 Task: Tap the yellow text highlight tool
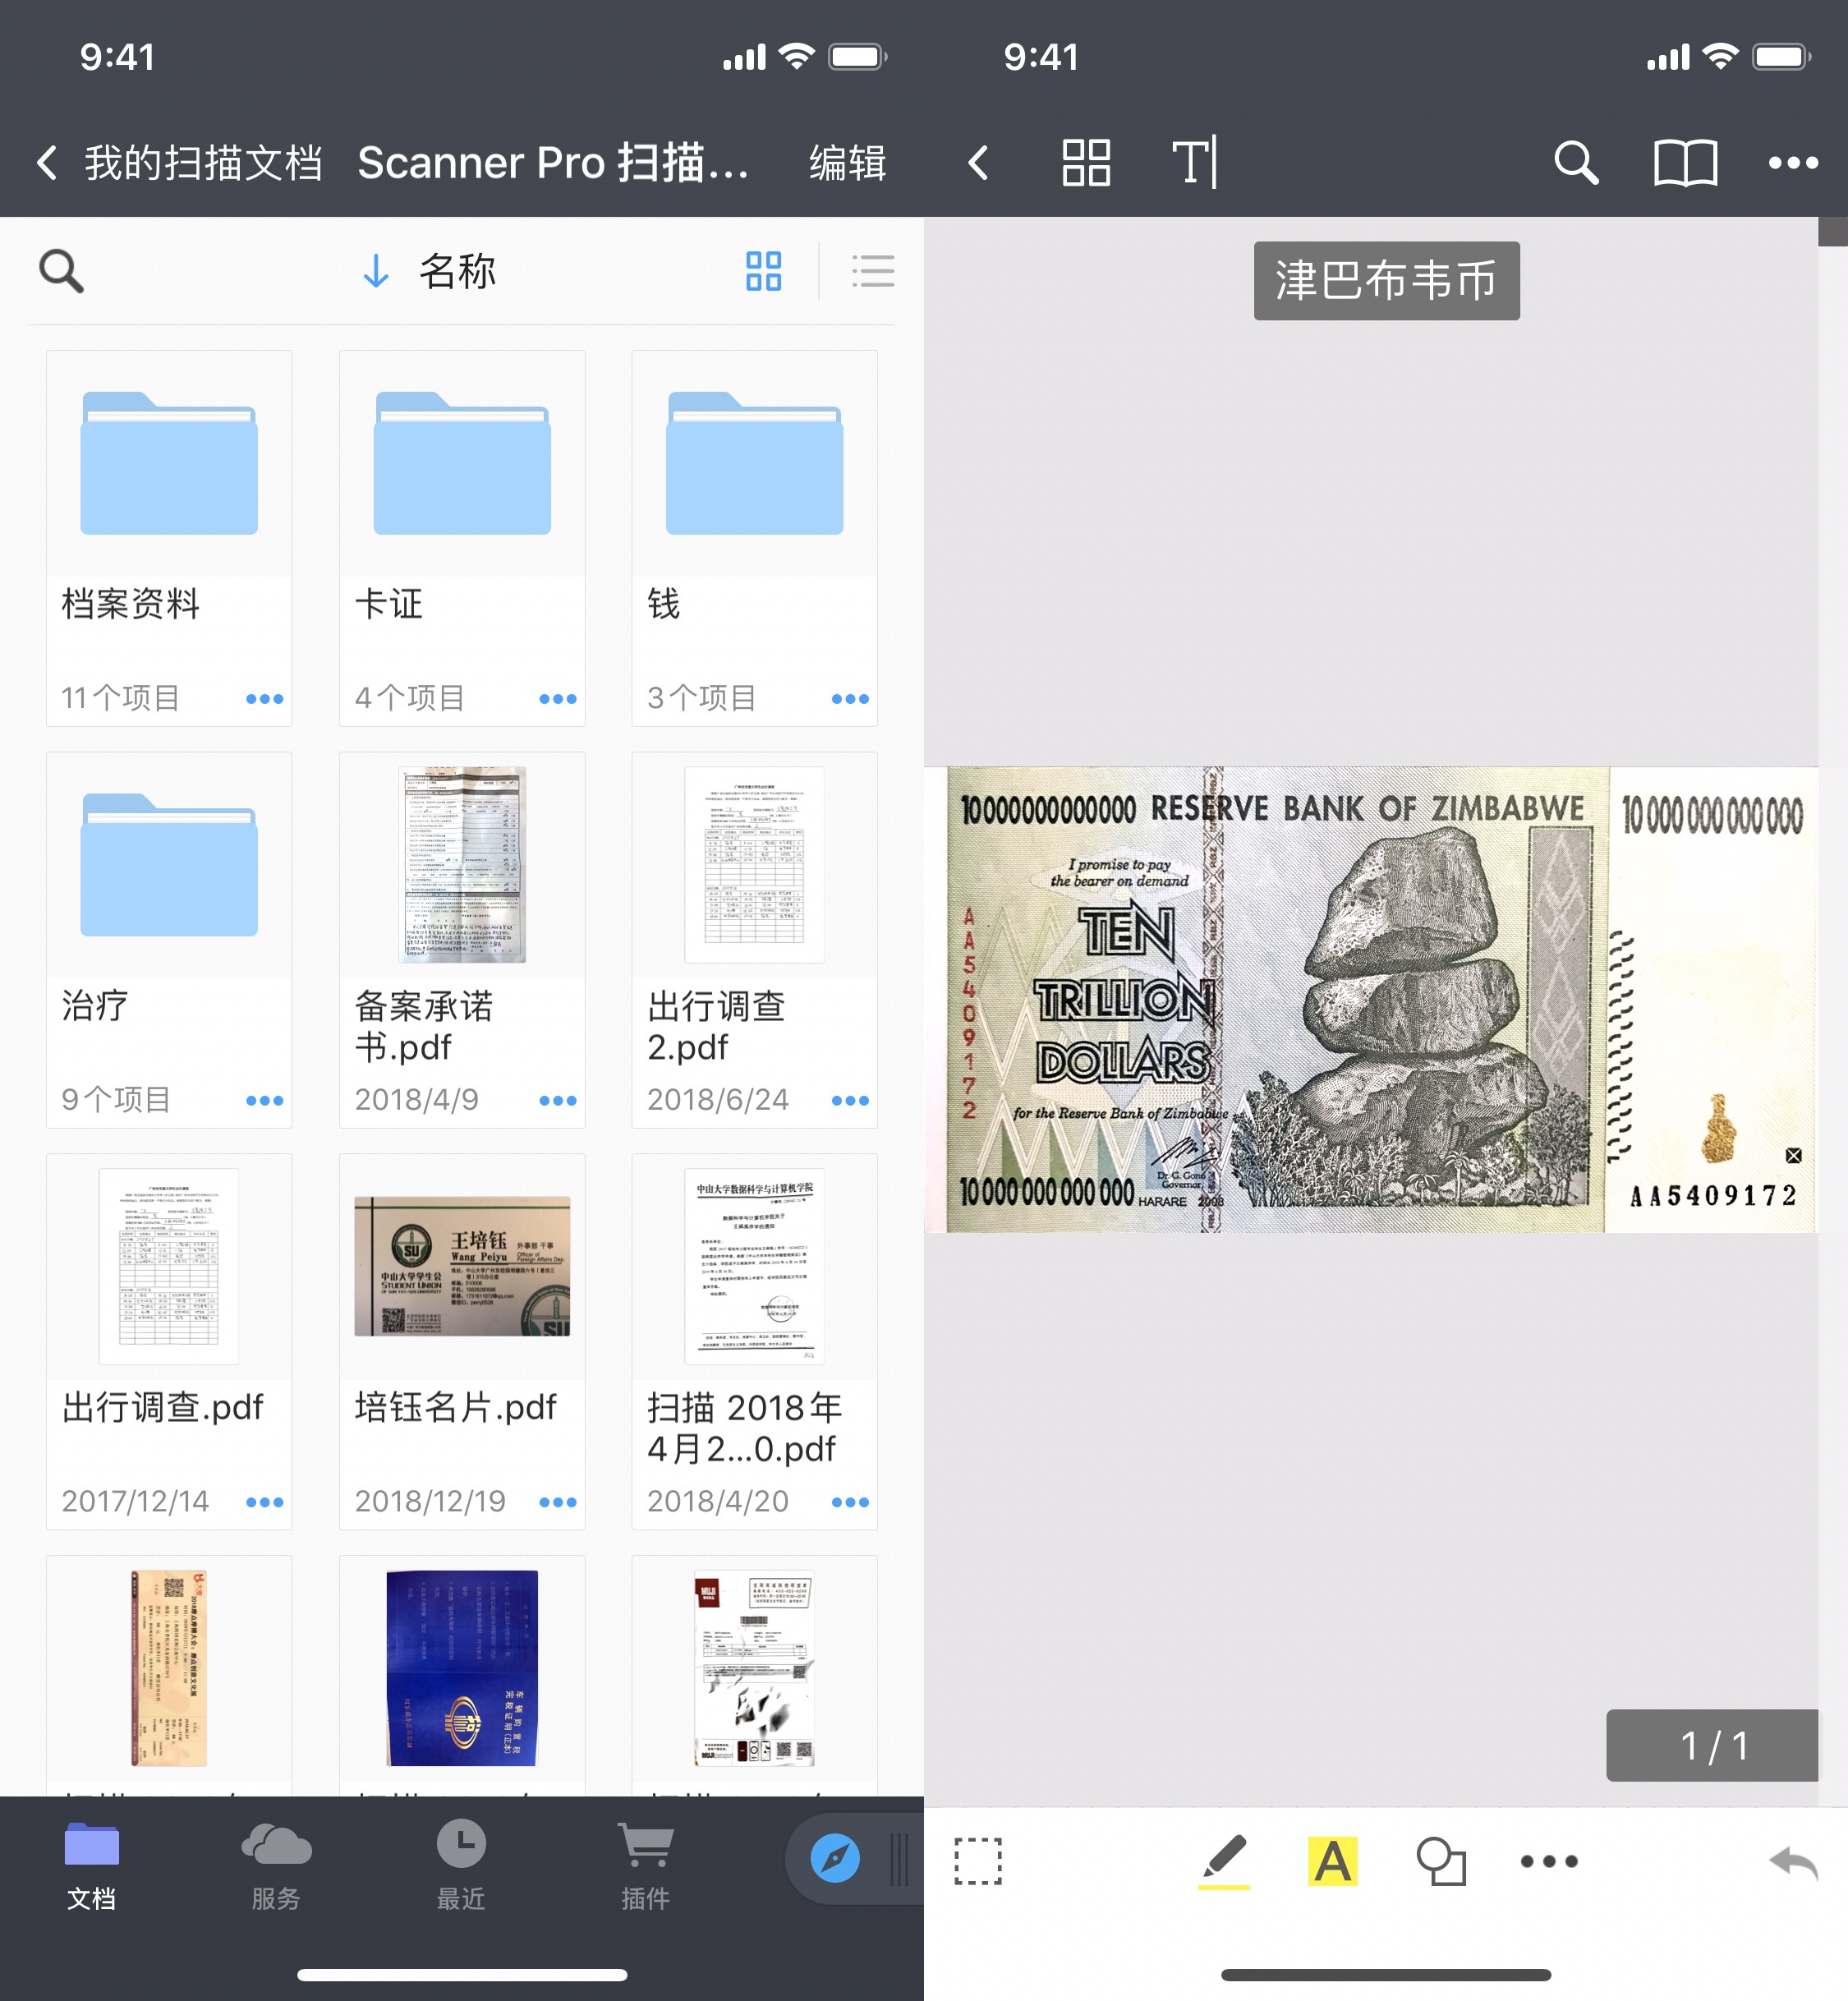click(x=1332, y=1861)
